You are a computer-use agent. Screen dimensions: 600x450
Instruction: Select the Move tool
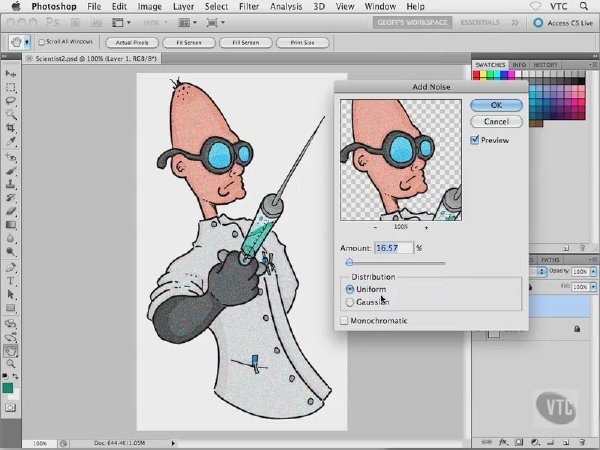click(x=10, y=73)
